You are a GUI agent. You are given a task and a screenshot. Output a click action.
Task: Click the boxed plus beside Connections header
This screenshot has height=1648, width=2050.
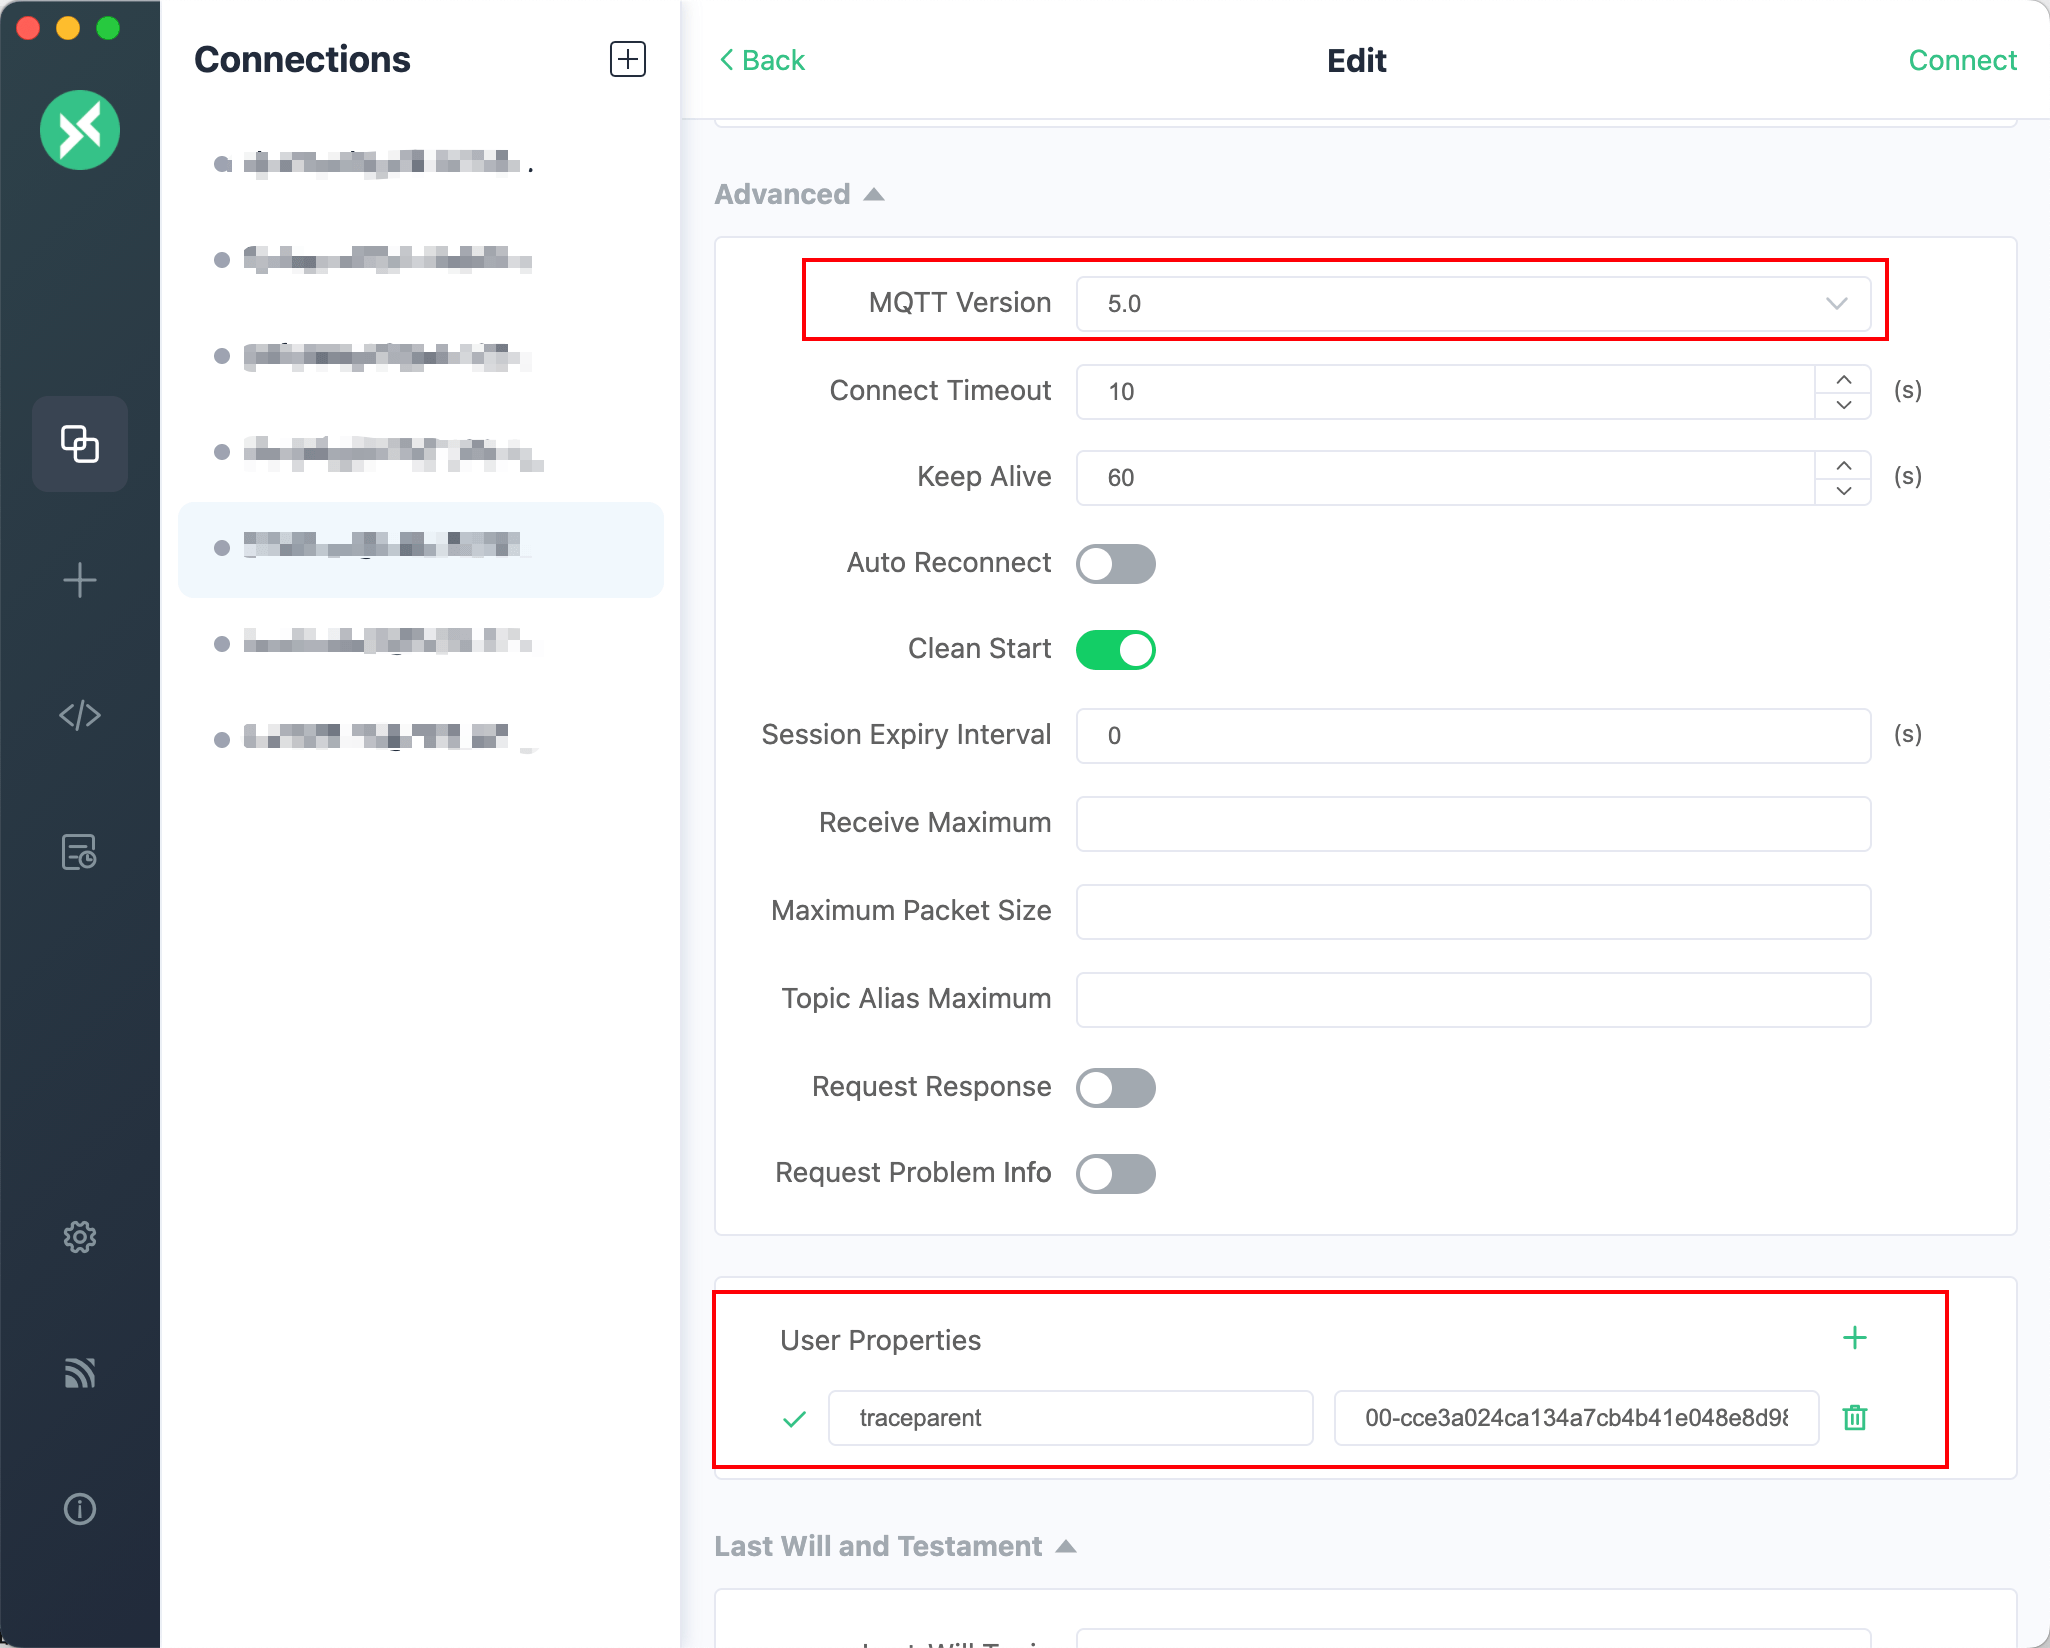628,59
